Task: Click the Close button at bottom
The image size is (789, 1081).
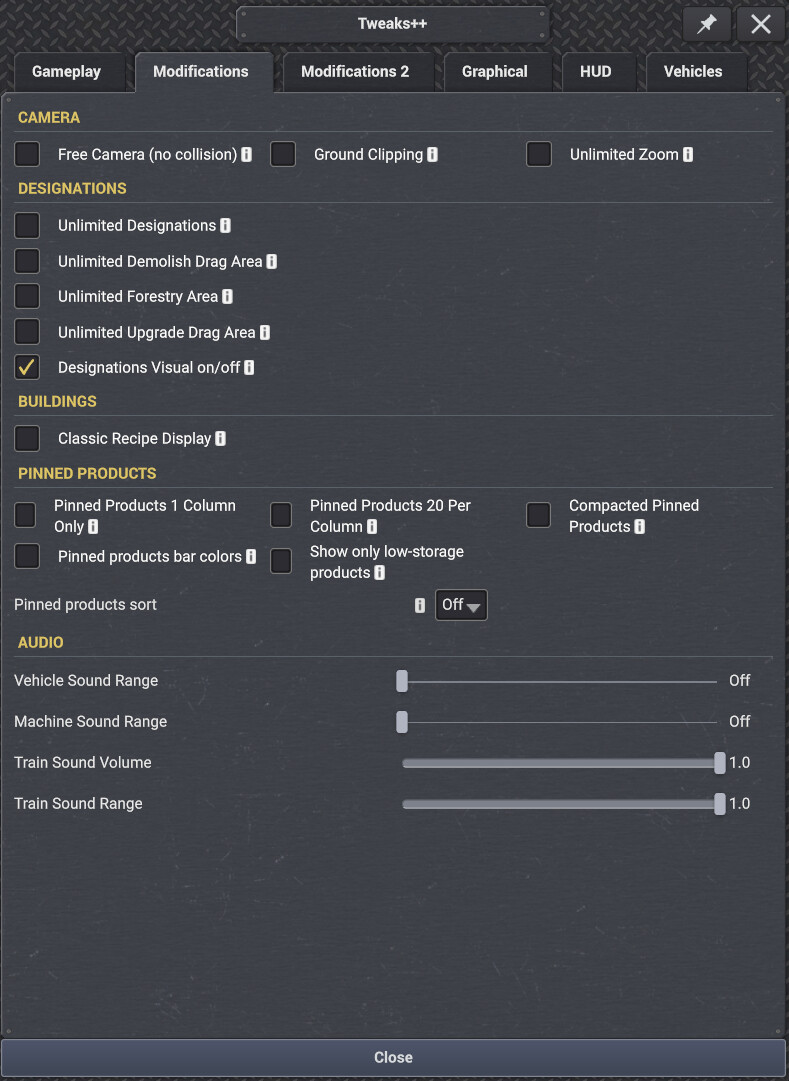Action: coord(394,1058)
